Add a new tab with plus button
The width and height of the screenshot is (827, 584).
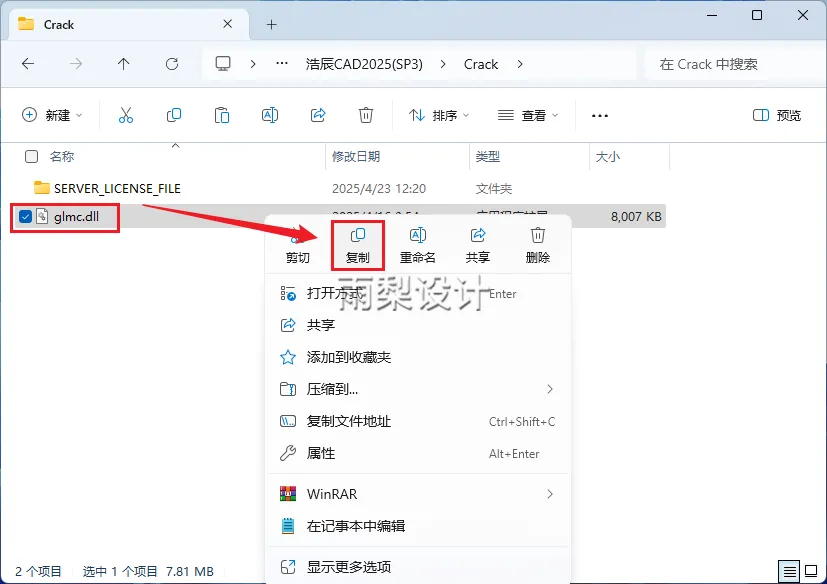[x=271, y=24]
